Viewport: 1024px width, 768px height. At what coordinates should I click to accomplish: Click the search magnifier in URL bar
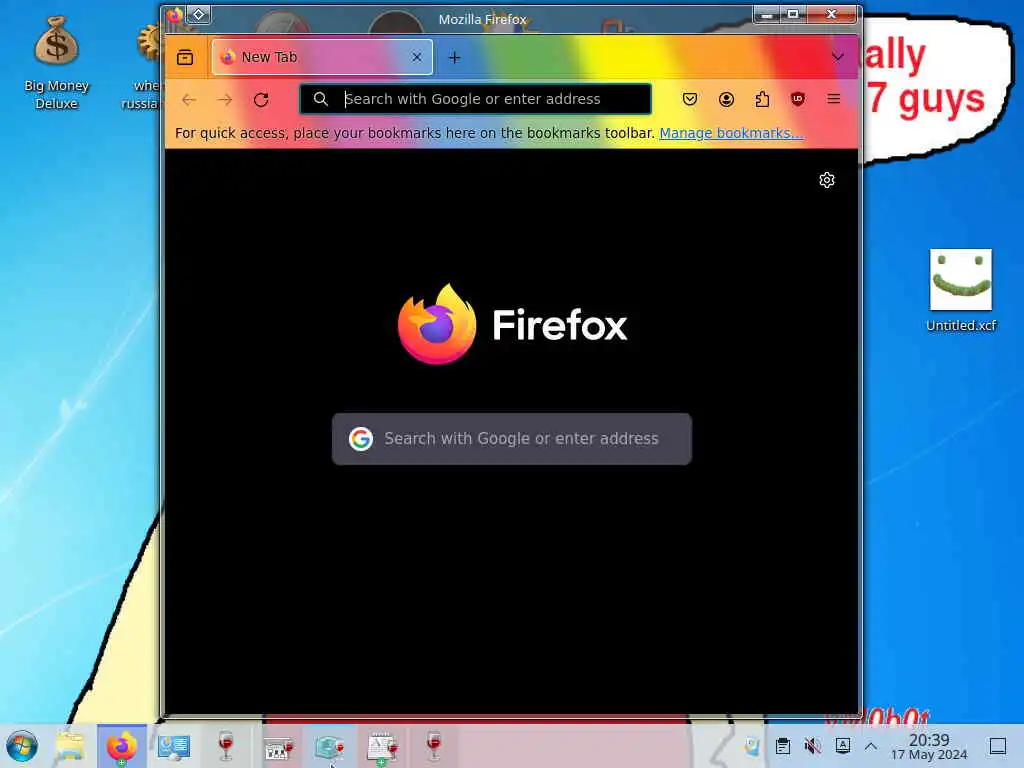tap(321, 99)
